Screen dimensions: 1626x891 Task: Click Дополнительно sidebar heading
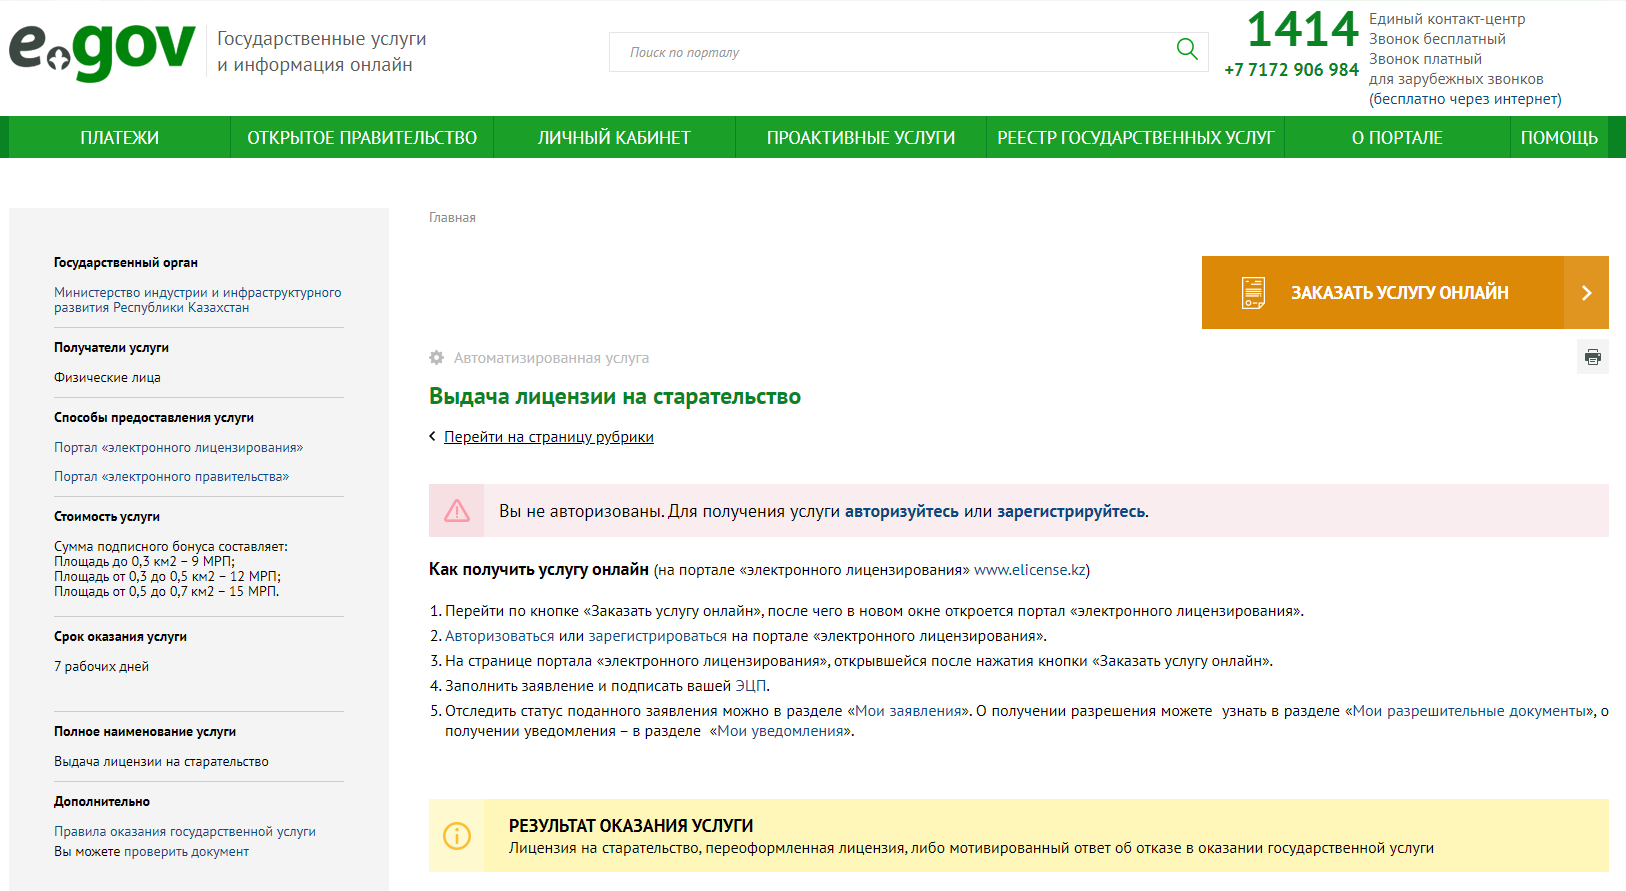click(x=102, y=802)
